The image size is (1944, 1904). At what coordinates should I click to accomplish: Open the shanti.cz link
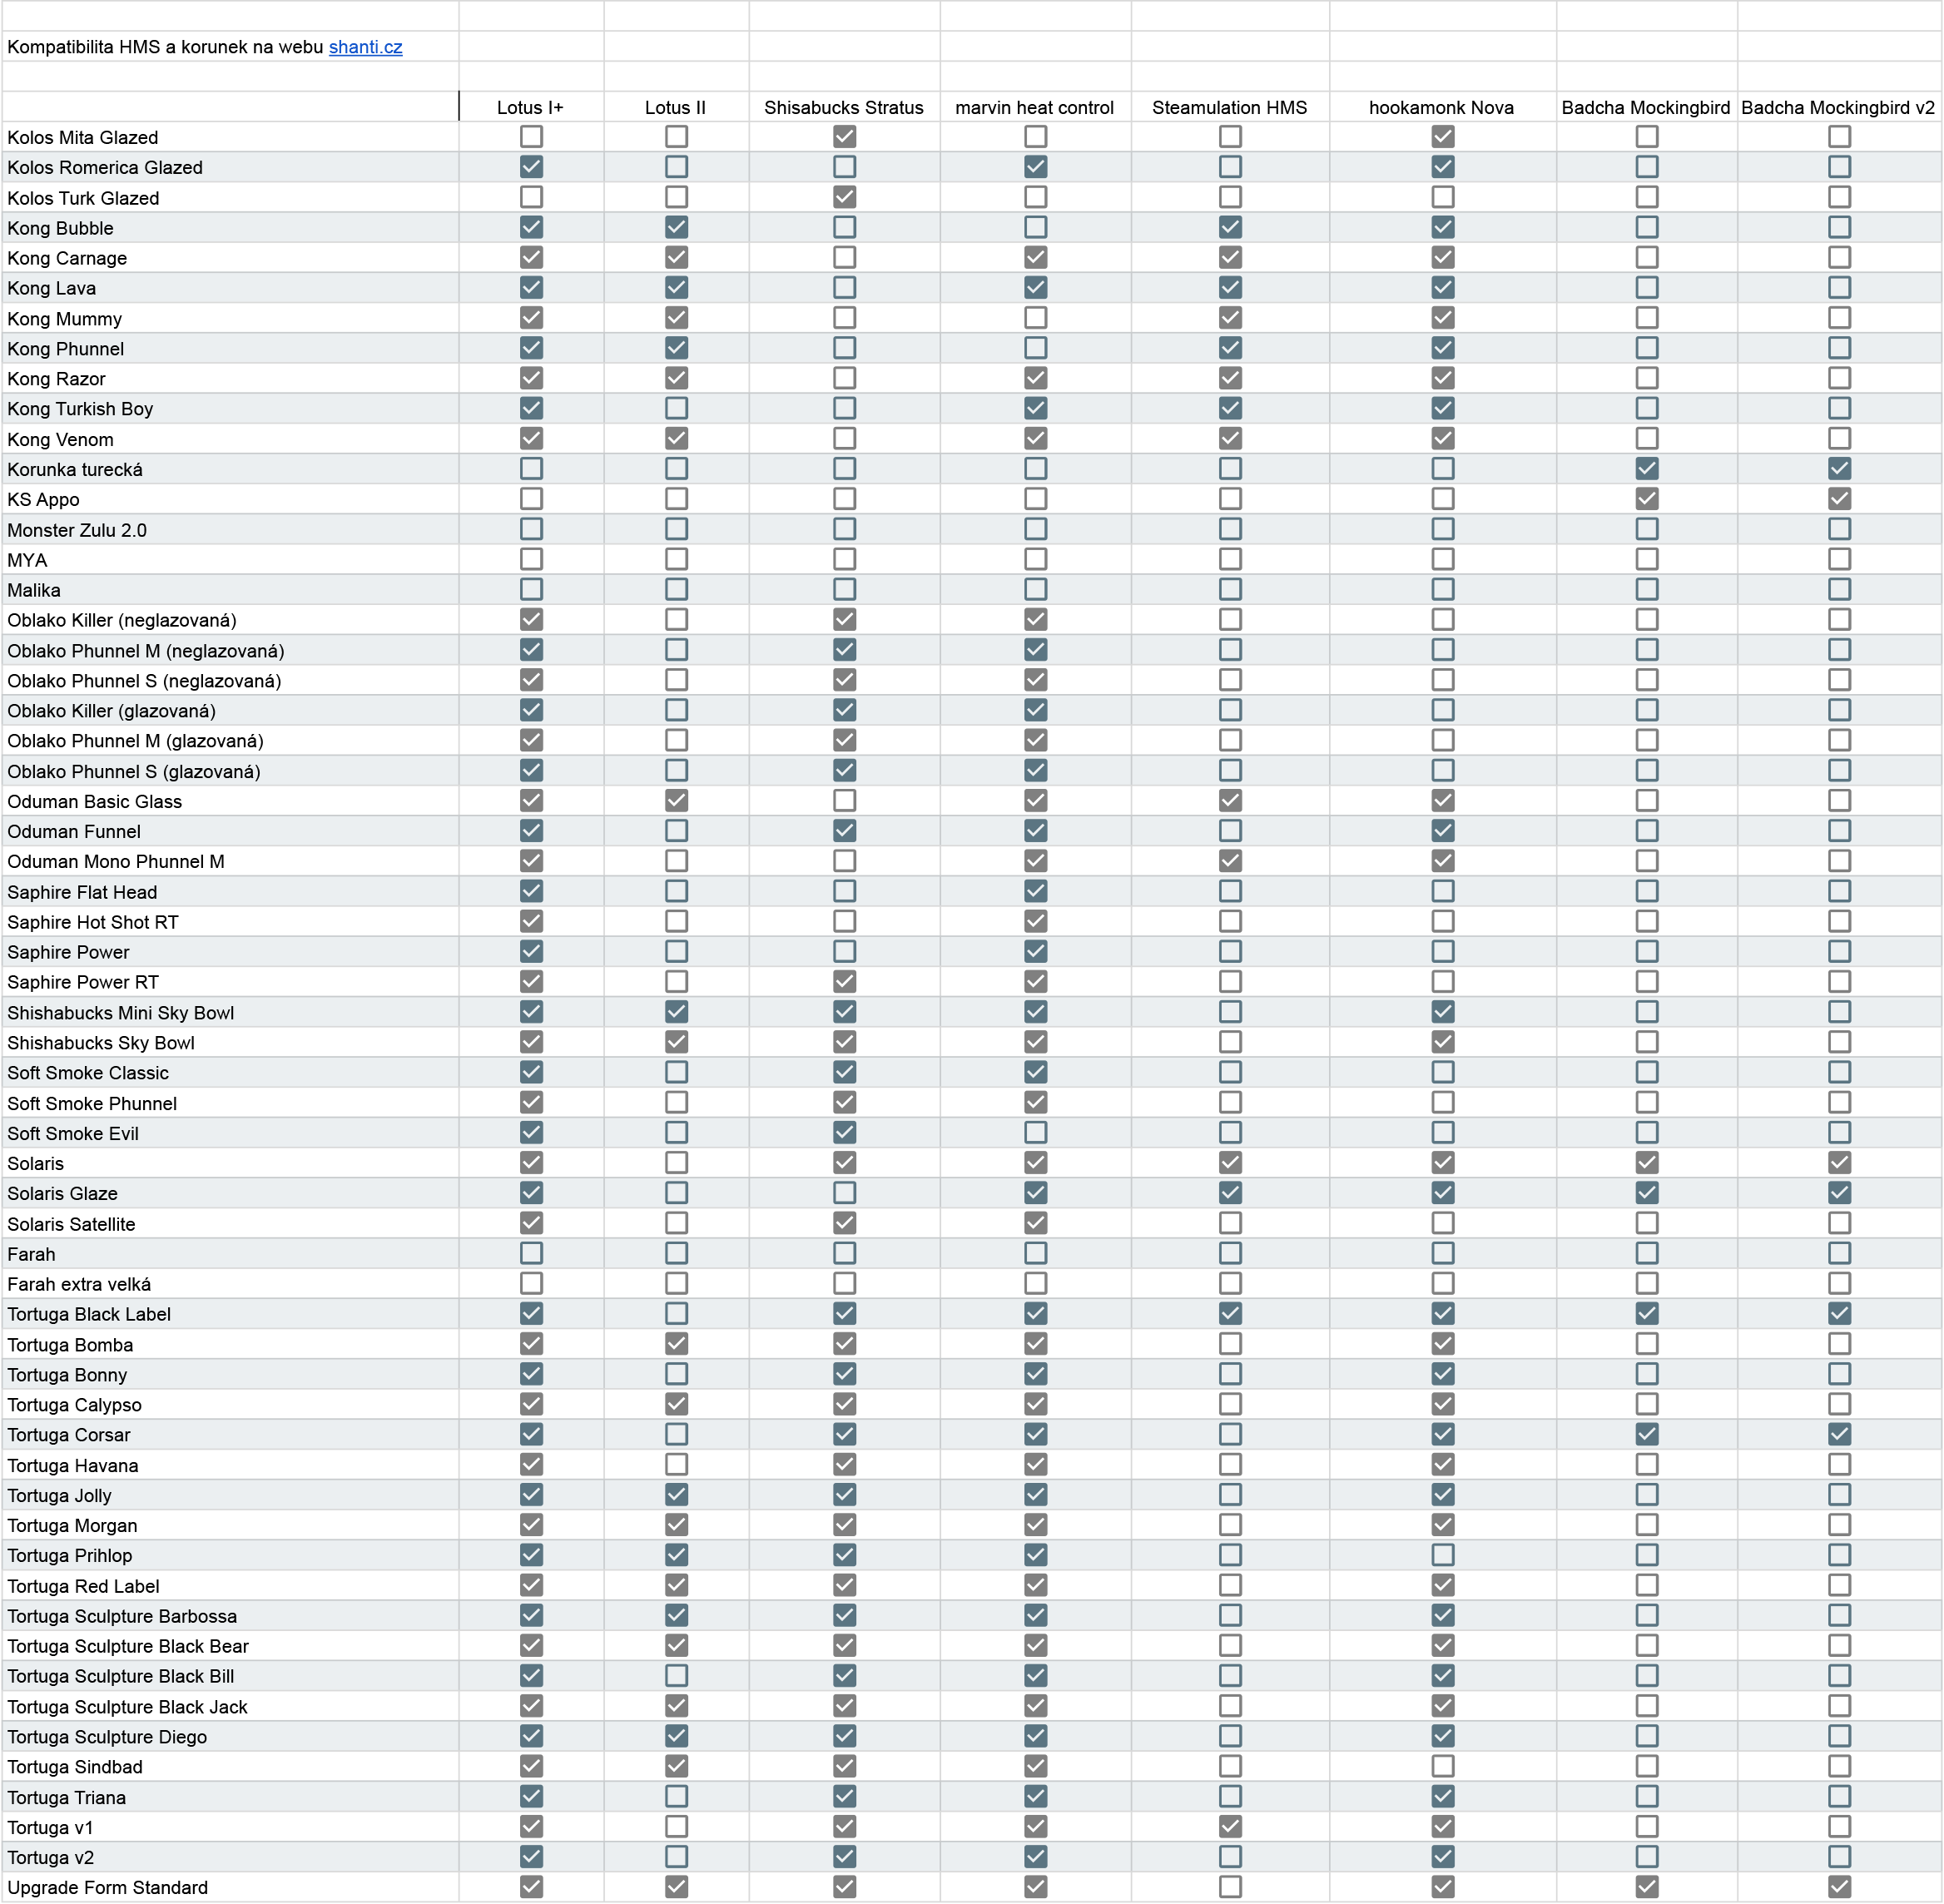click(x=365, y=47)
